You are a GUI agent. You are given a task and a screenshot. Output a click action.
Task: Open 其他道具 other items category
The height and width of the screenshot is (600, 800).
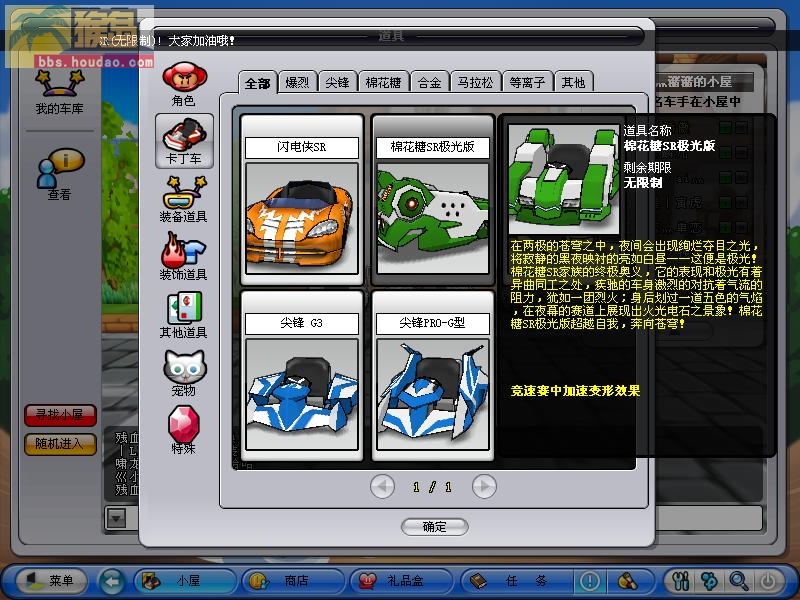pyautogui.click(x=184, y=315)
